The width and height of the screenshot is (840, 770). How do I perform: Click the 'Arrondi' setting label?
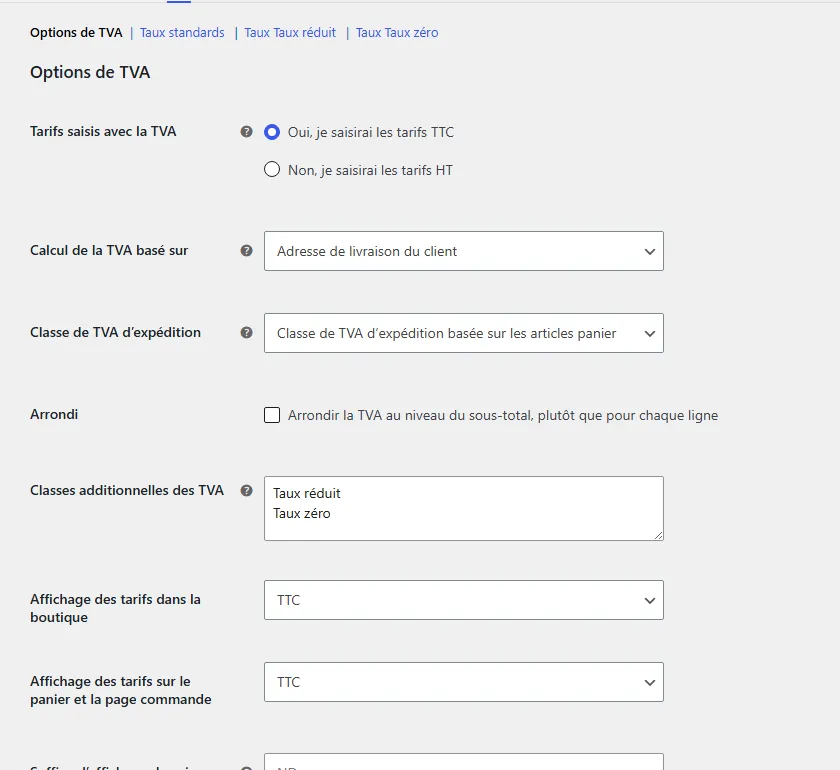(x=54, y=414)
